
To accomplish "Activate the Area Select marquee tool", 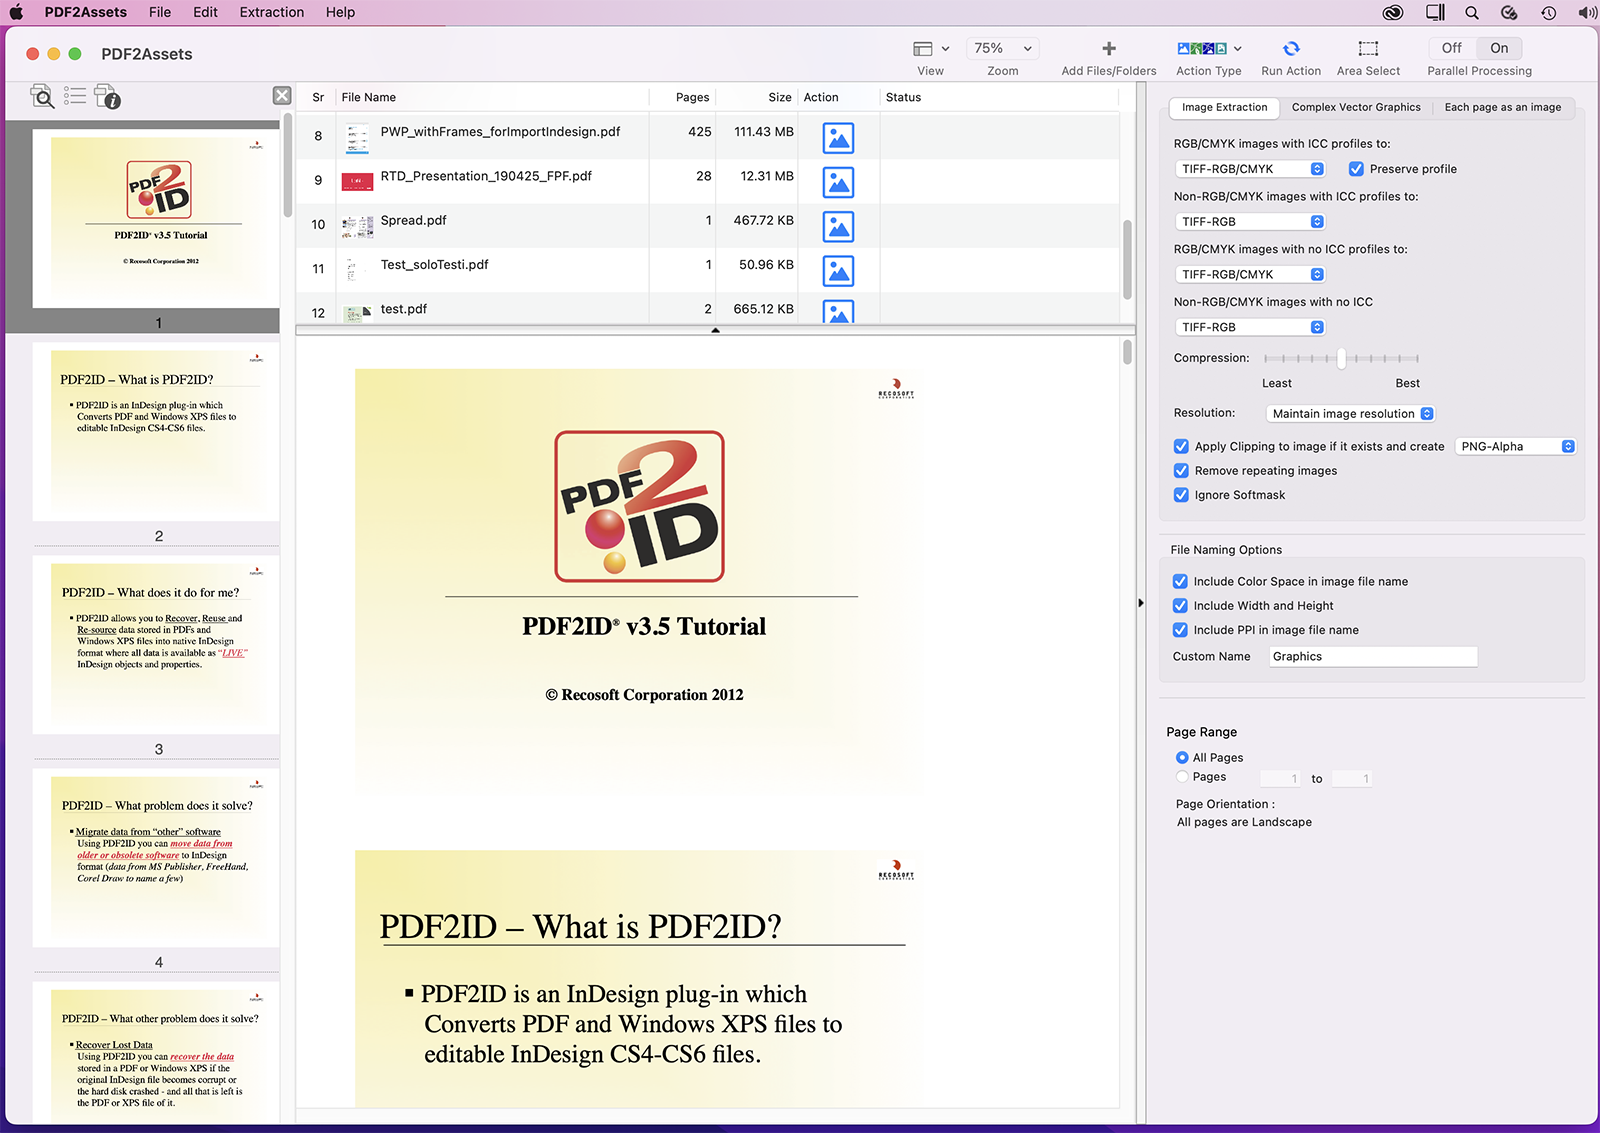I will click(x=1368, y=48).
